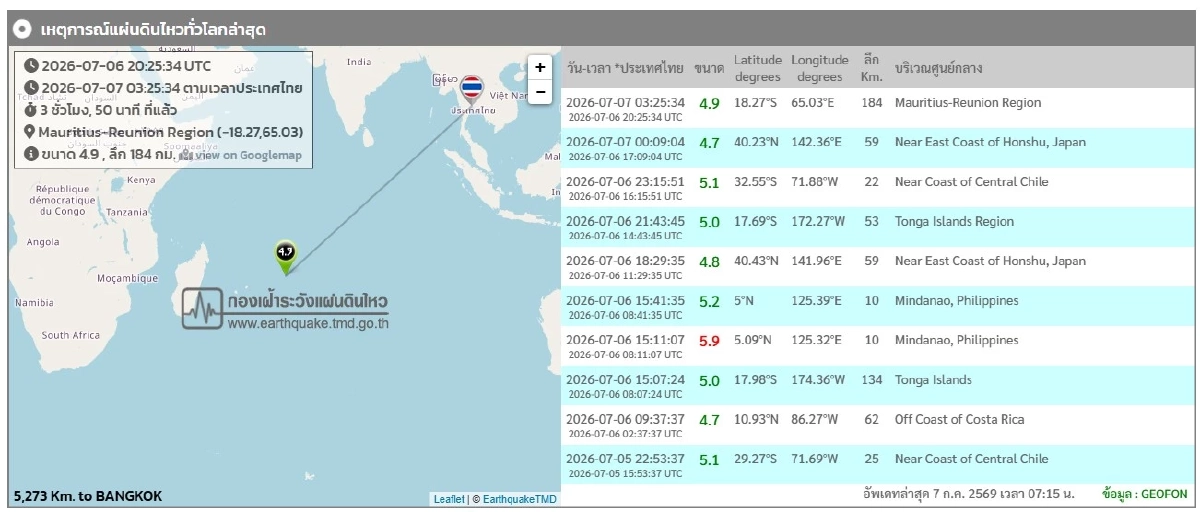
Task: Zoom in the map with plus button
Action: coord(540,68)
